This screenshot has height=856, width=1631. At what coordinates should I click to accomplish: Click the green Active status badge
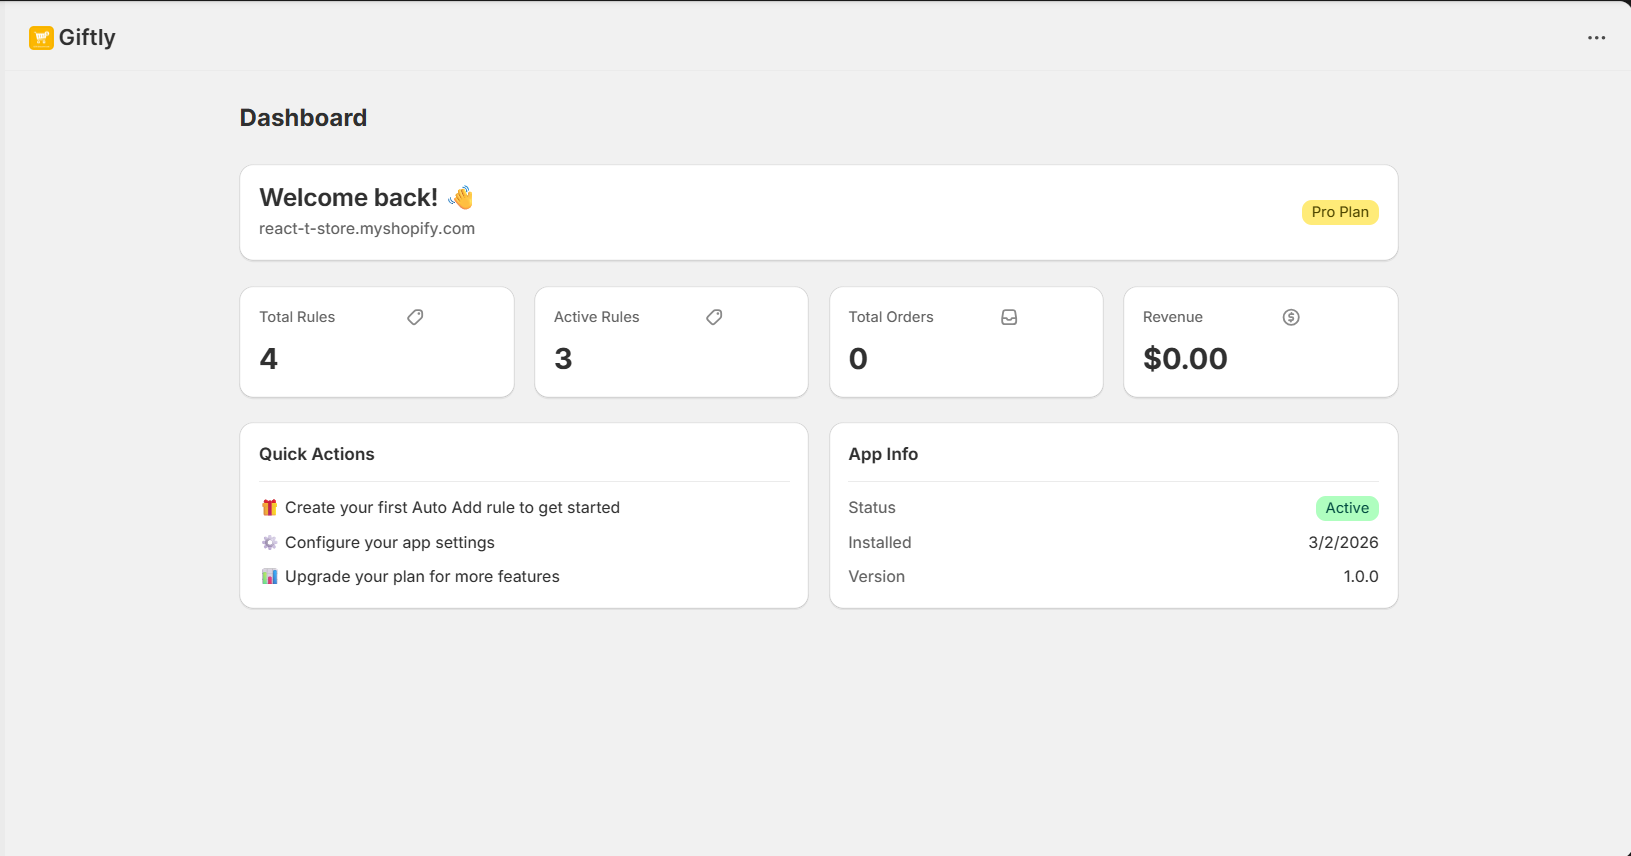pyautogui.click(x=1346, y=508)
